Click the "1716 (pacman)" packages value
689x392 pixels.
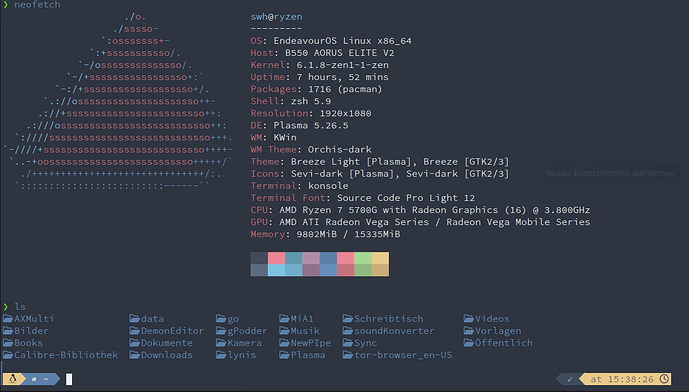tap(345, 89)
